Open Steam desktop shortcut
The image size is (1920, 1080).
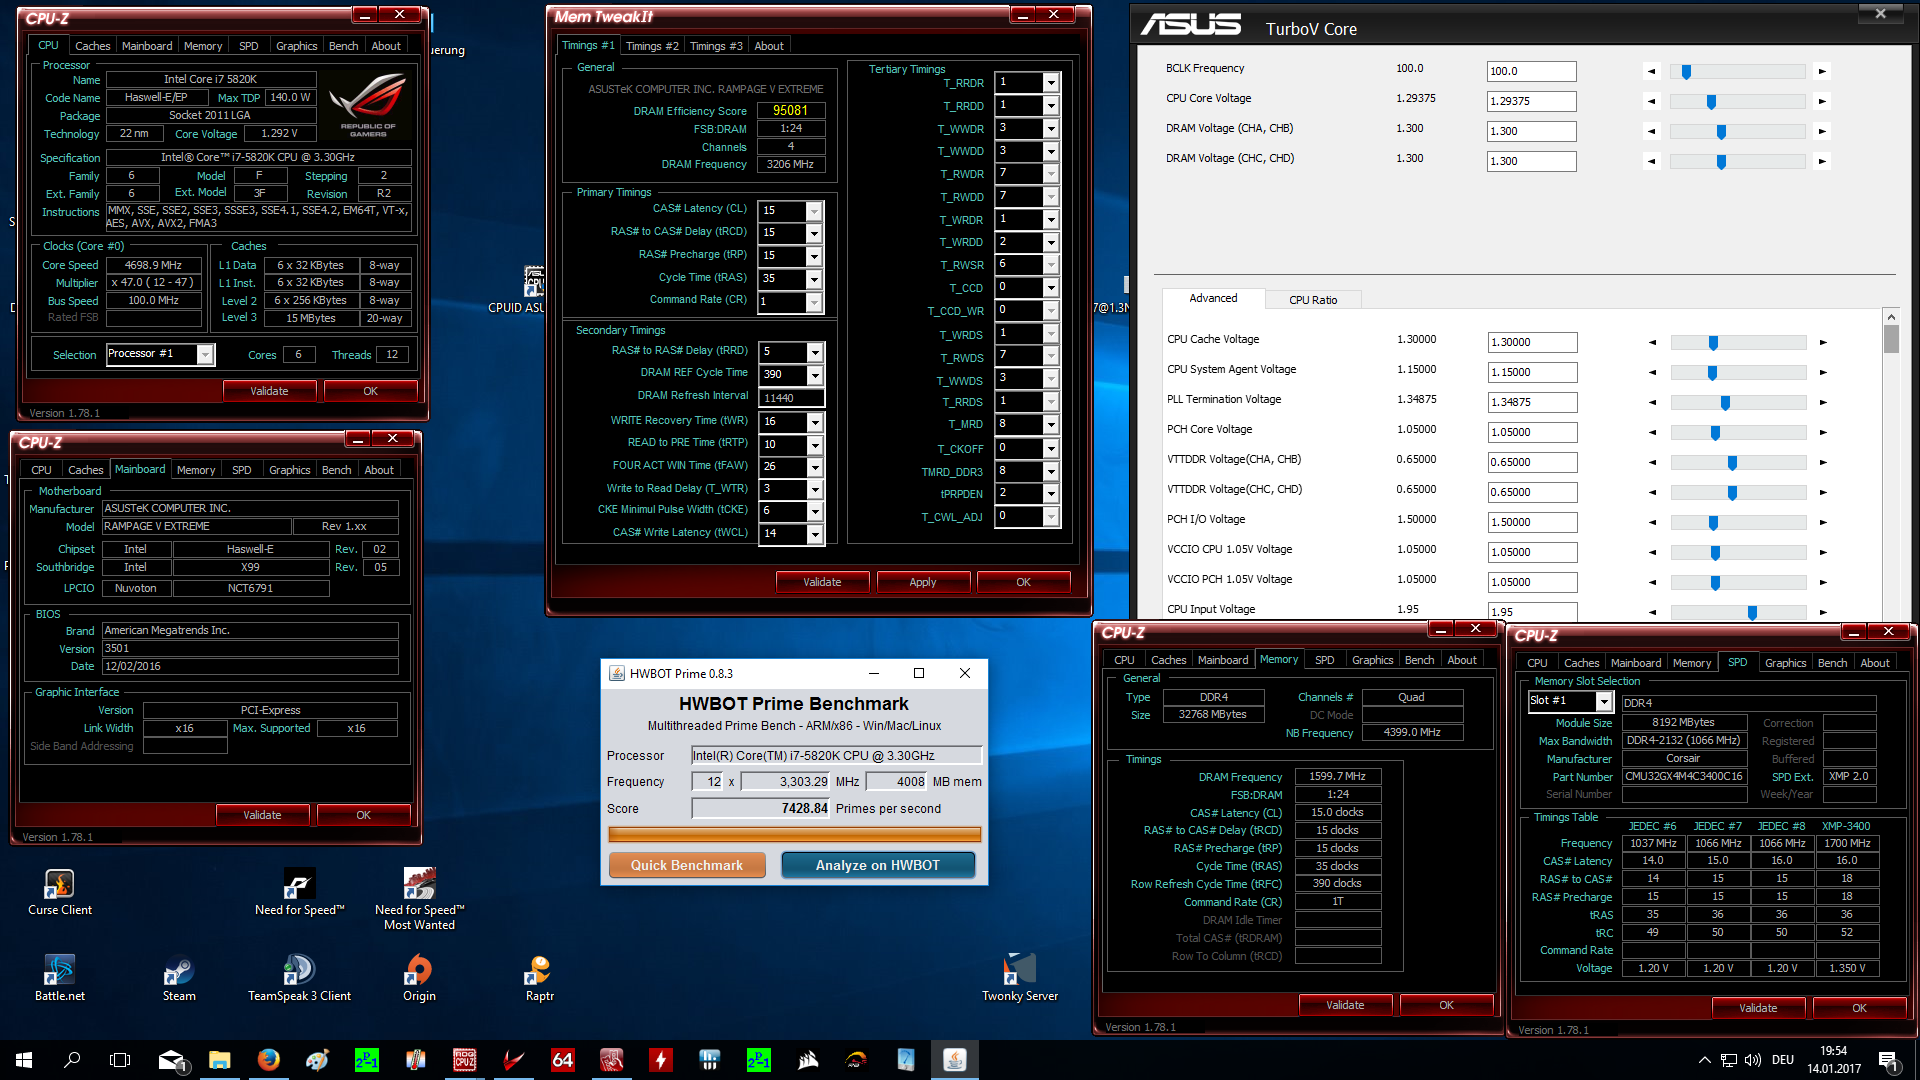pos(179,978)
